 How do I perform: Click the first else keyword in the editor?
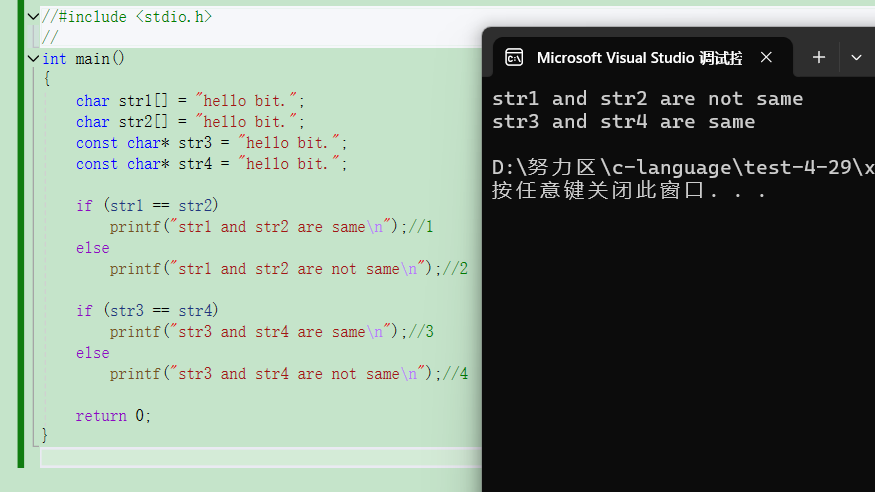93,248
